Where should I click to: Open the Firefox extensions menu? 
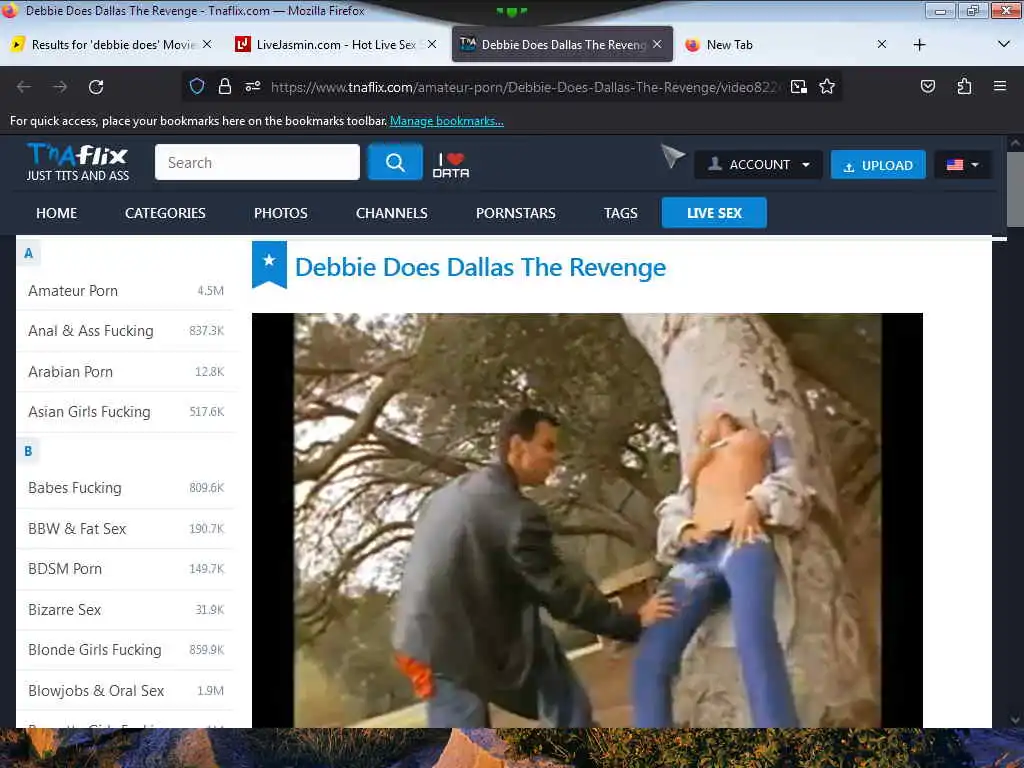(964, 86)
